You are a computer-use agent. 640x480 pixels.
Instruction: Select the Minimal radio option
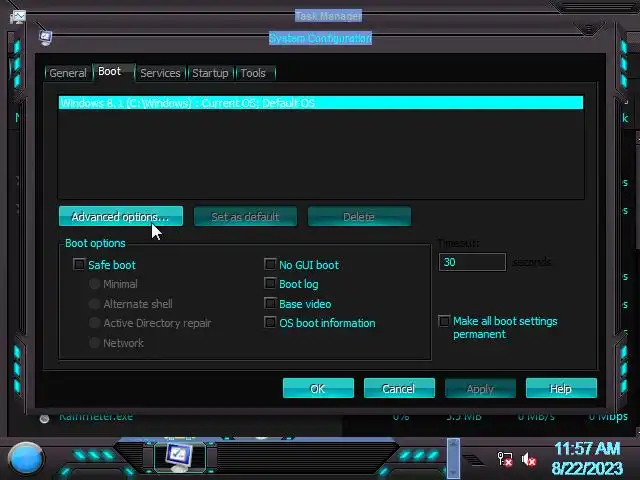click(x=94, y=284)
